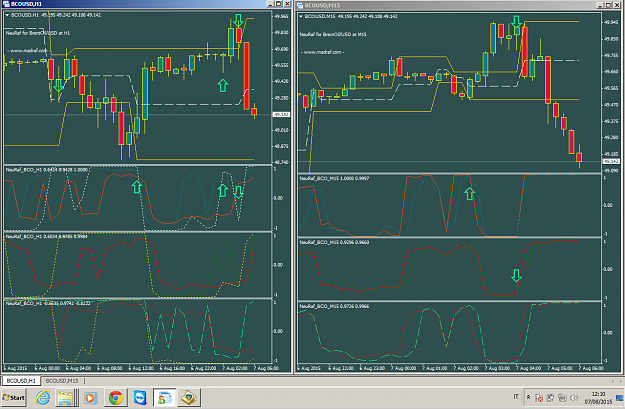Open the Windows Start menu

[14, 397]
